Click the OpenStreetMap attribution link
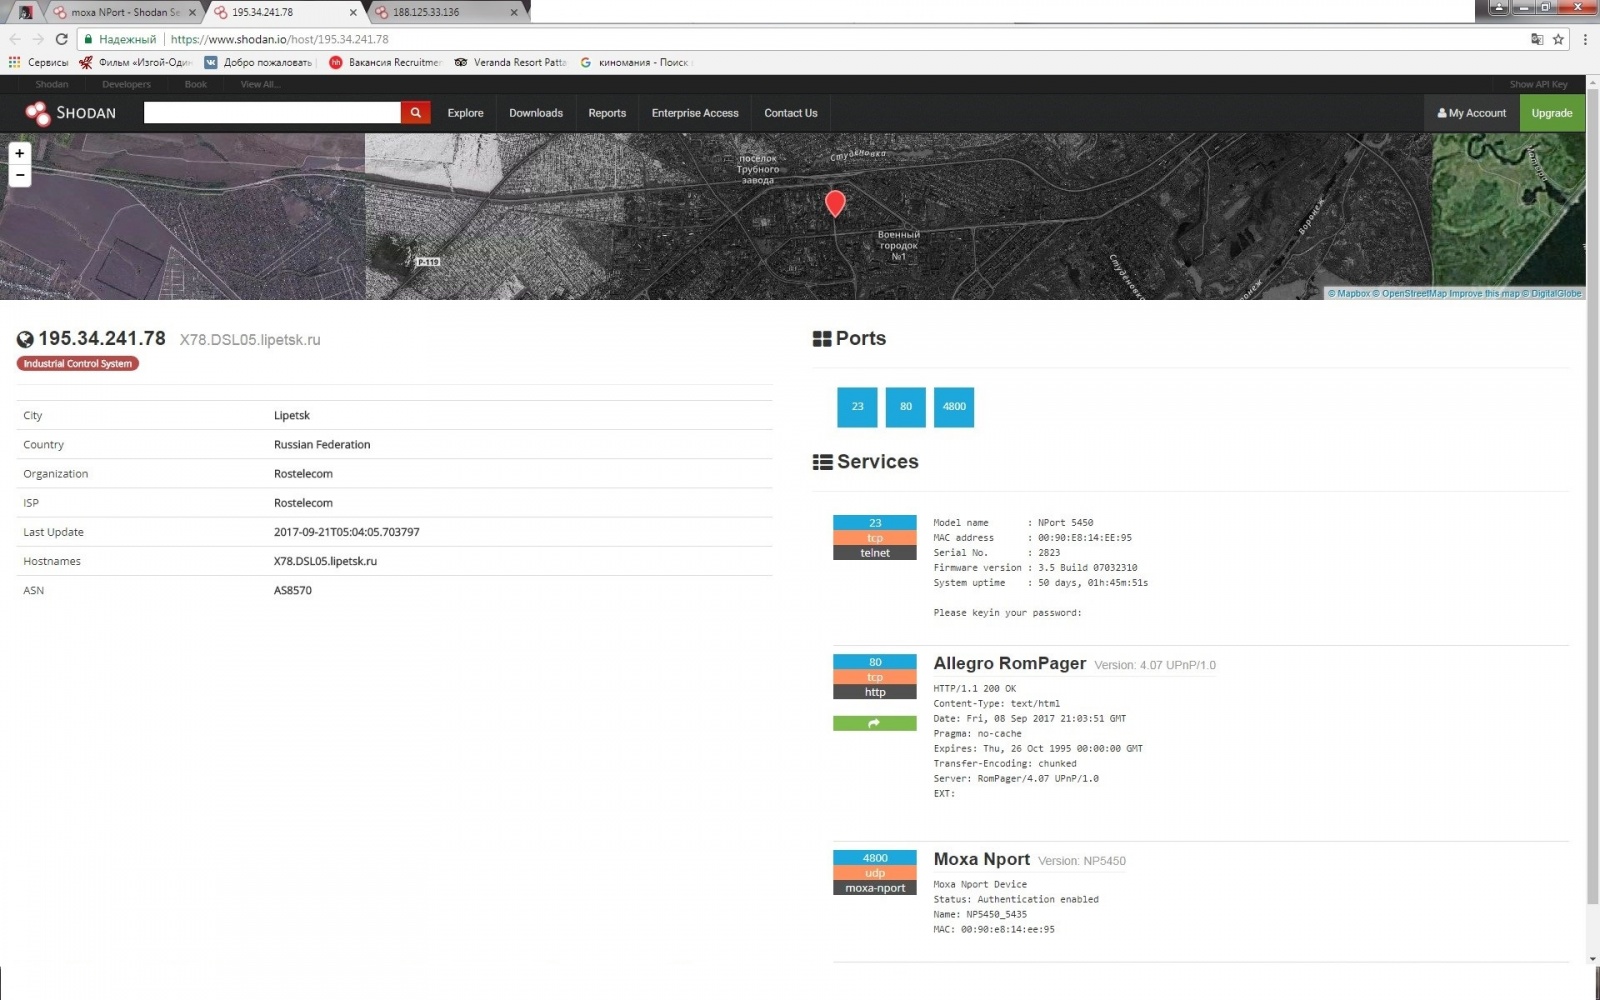 pyautogui.click(x=1409, y=294)
